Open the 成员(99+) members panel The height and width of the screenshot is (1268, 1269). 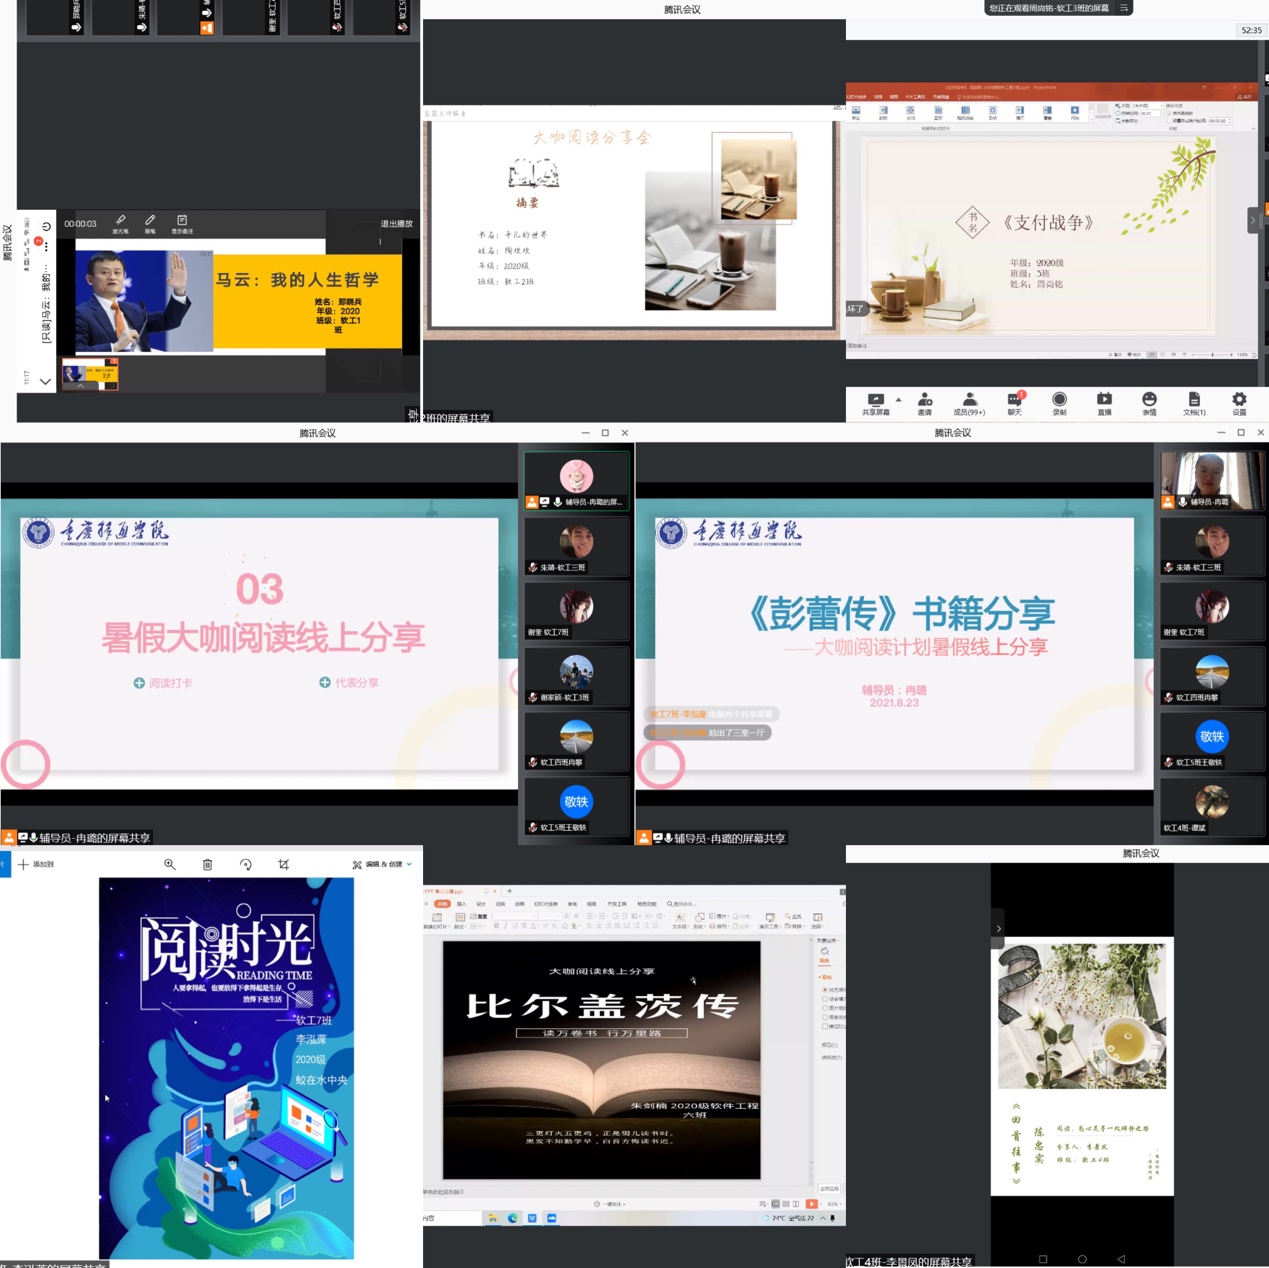pos(968,402)
